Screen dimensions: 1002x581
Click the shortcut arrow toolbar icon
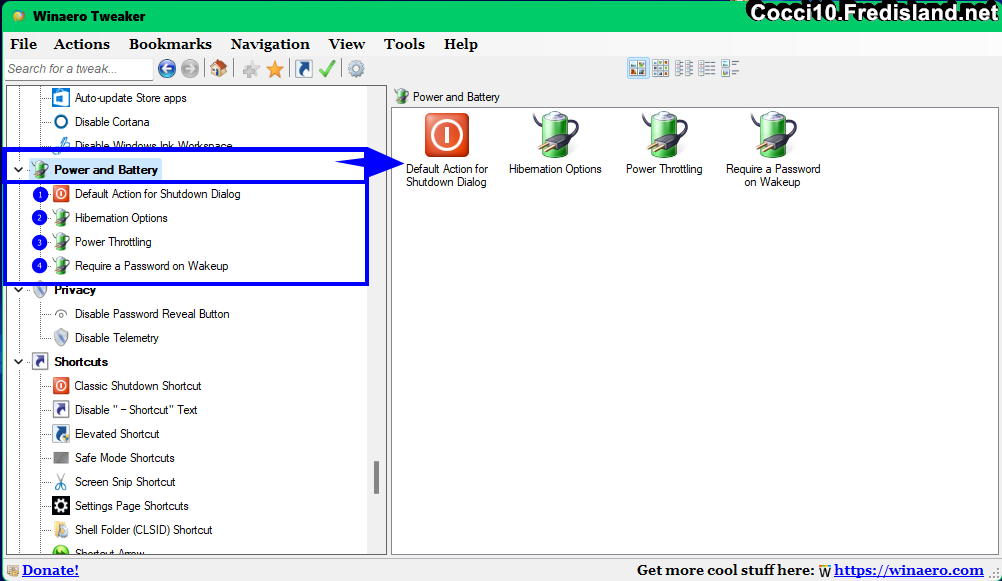304,68
